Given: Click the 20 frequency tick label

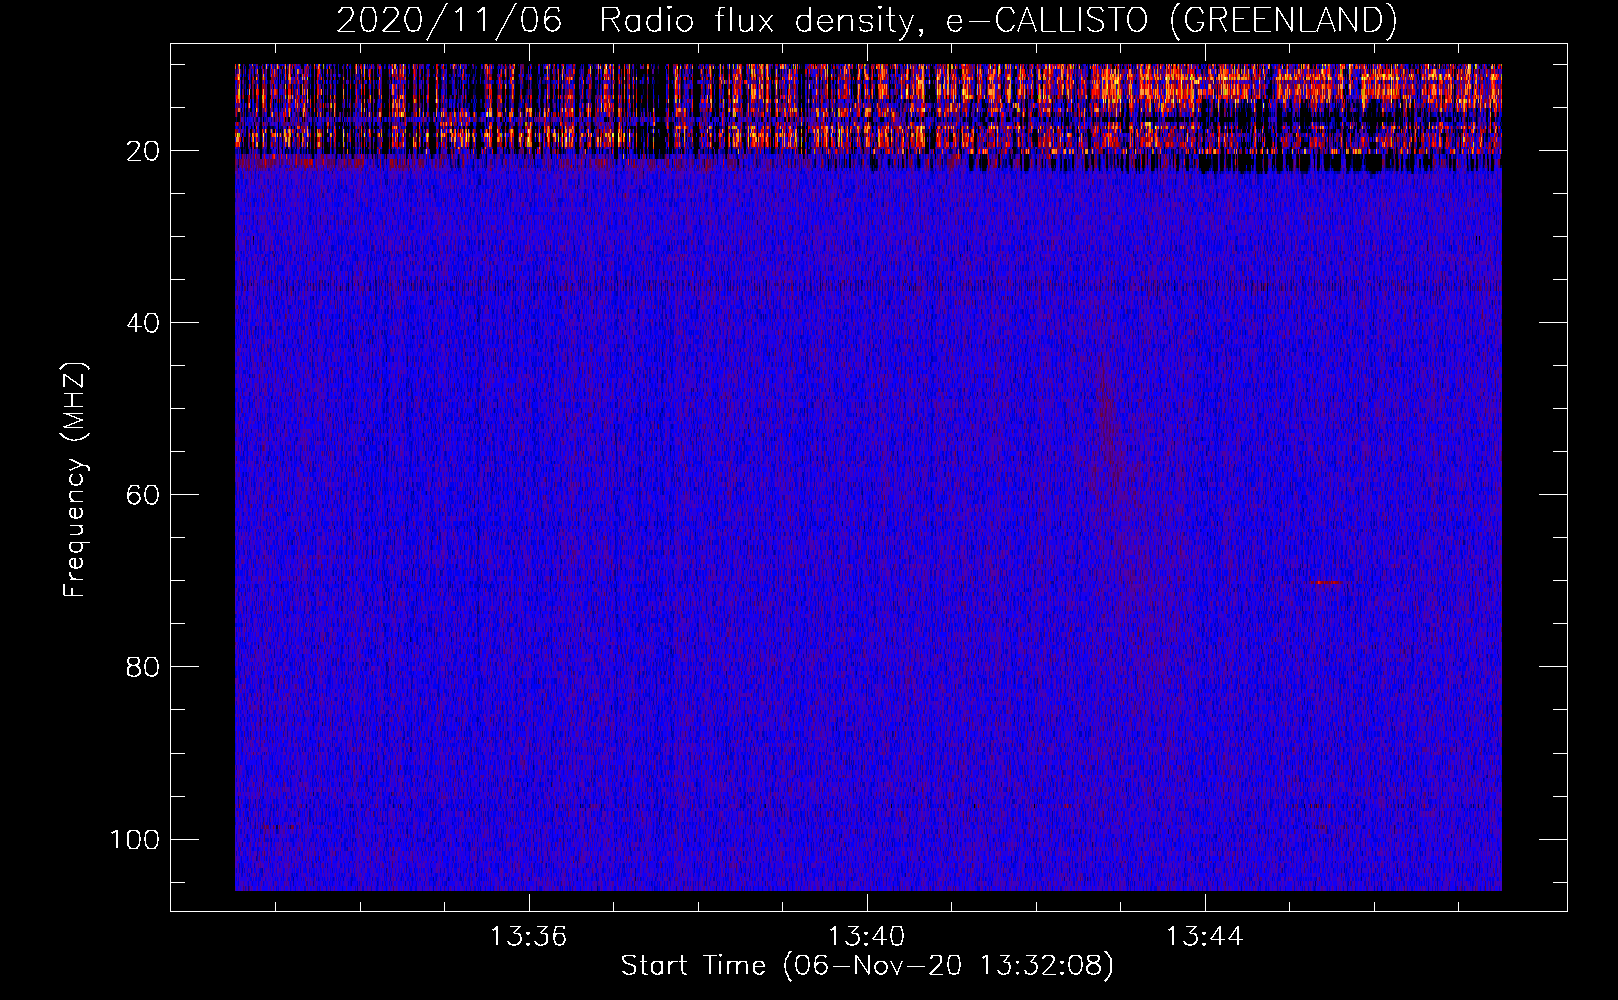Looking at the screenshot, I should (143, 151).
